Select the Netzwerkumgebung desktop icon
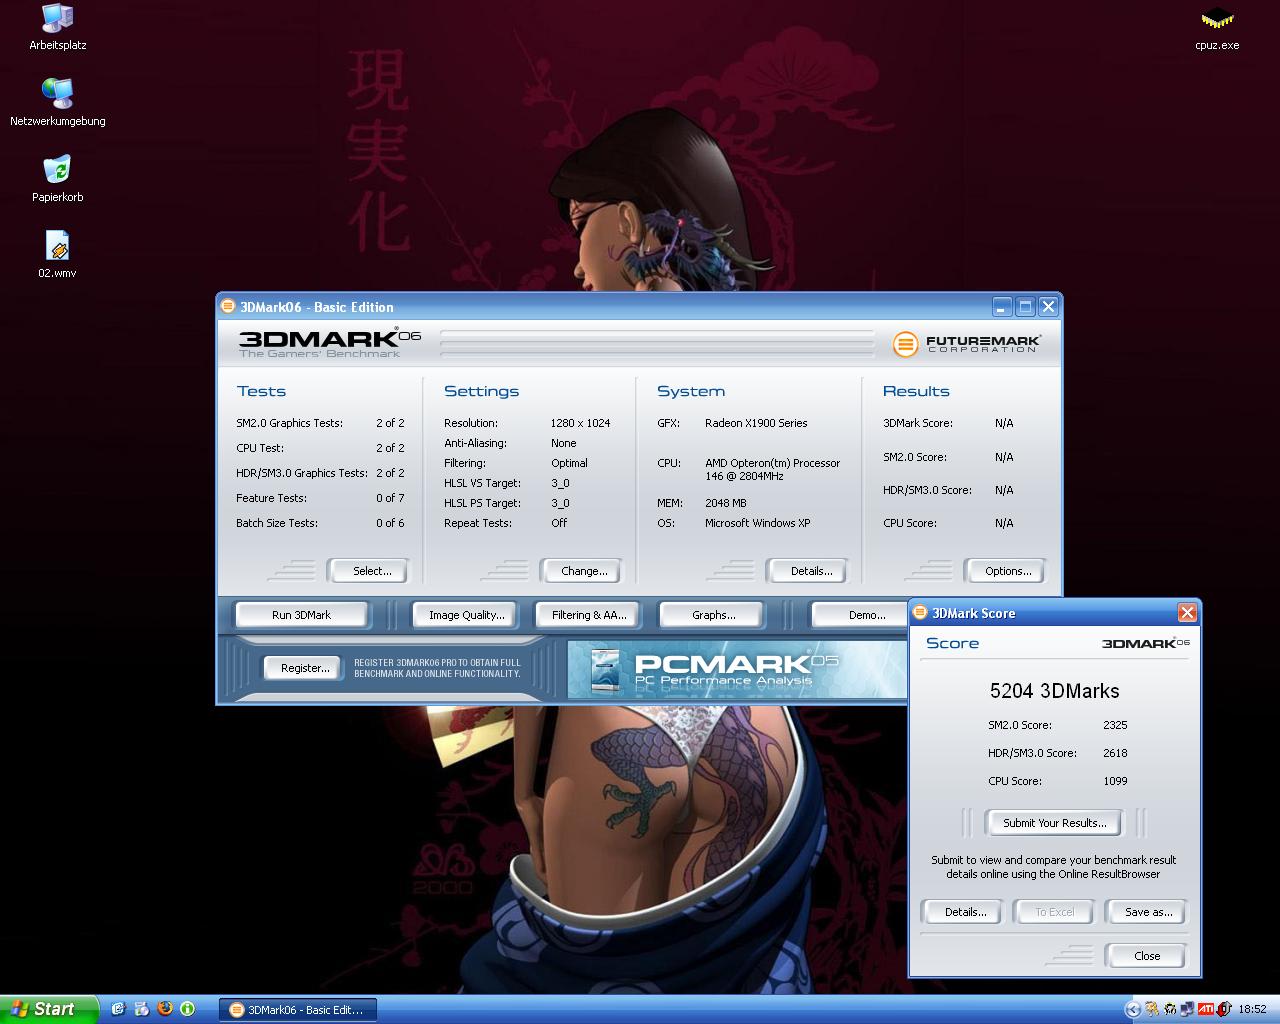The image size is (1280, 1024). pyautogui.click(x=58, y=102)
